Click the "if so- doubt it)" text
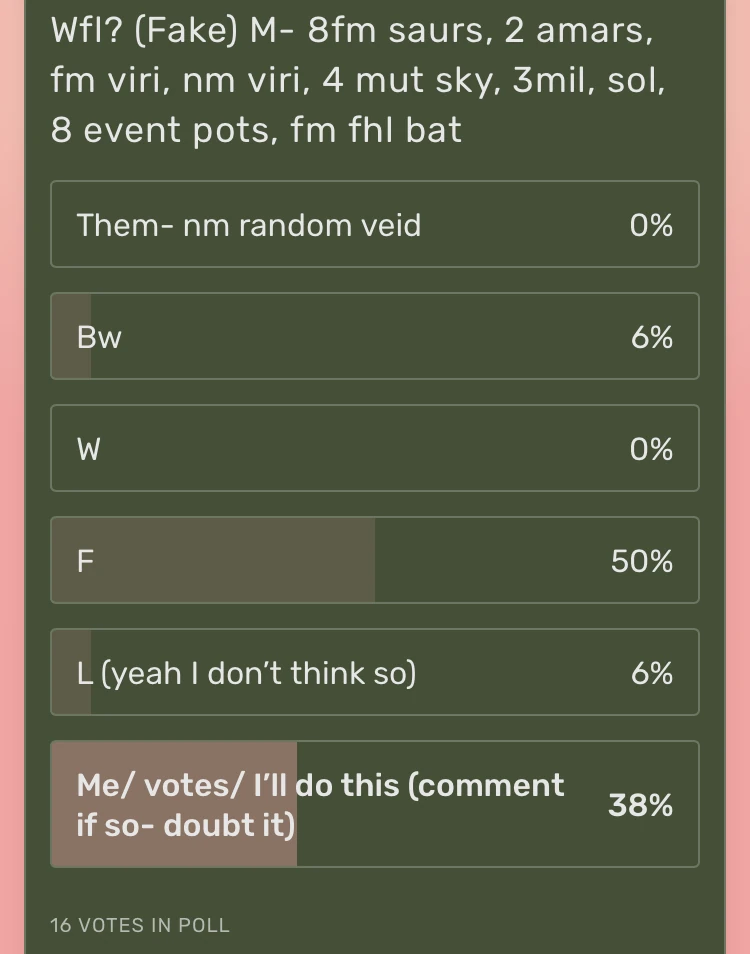 pyautogui.click(x=186, y=826)
